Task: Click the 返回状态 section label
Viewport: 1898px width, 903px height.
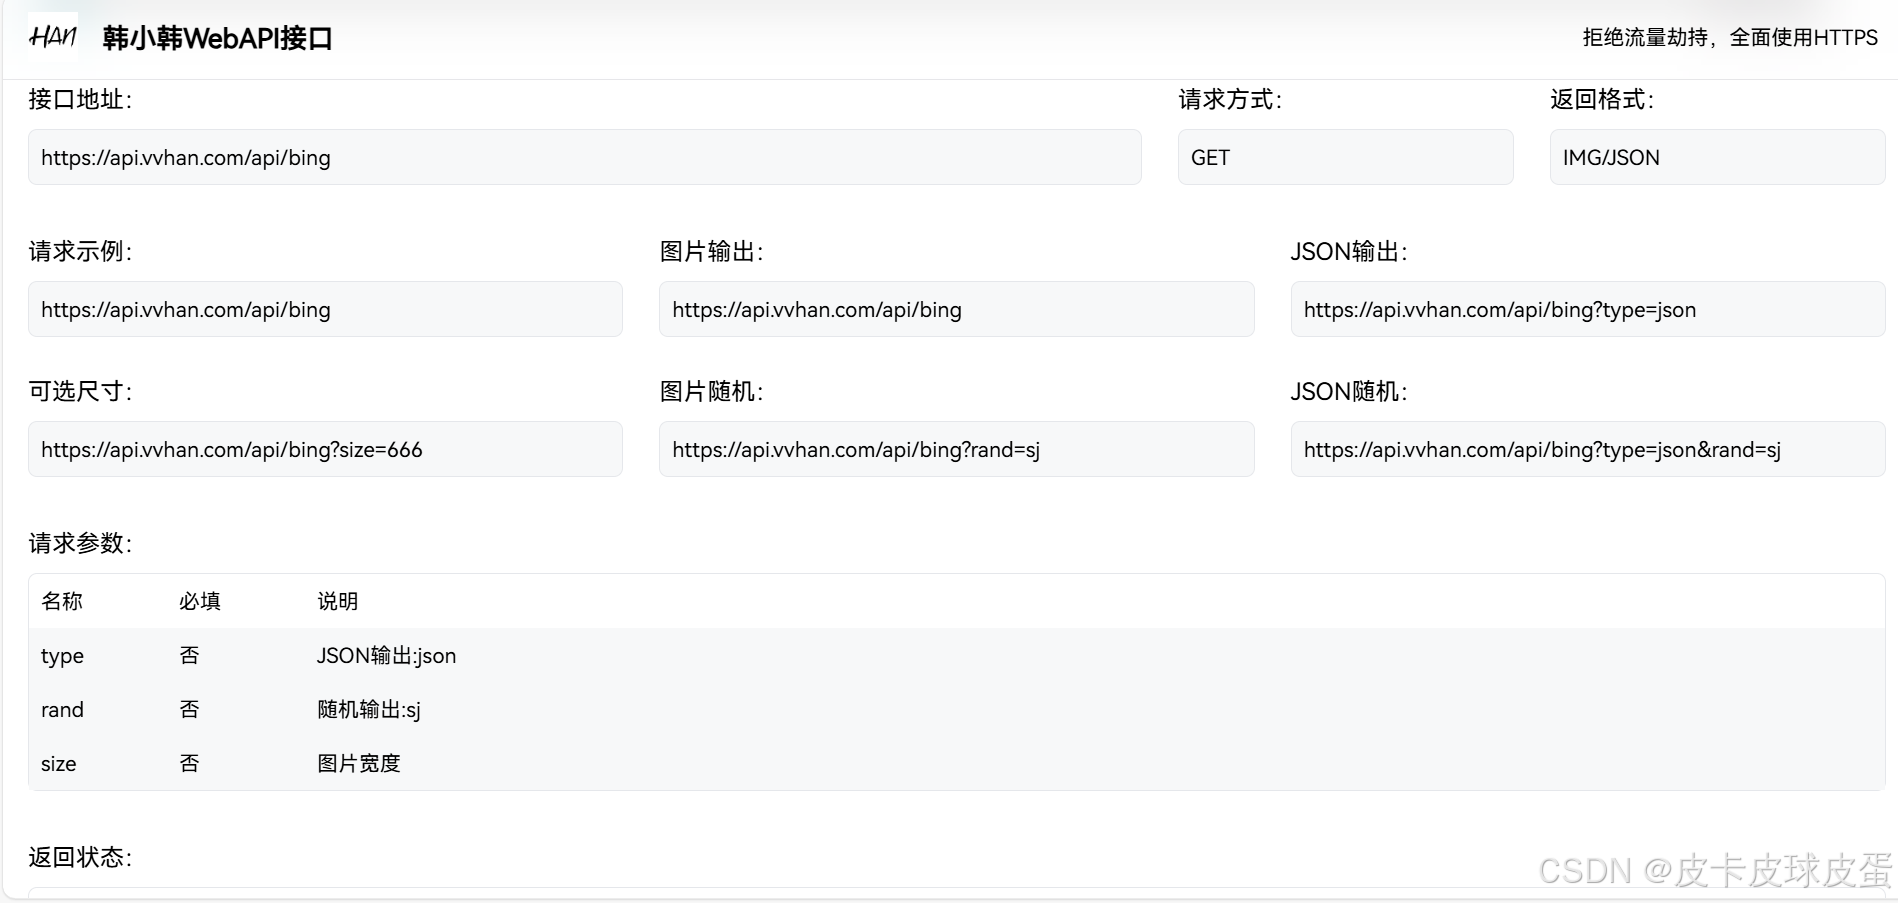Action: coord(80,856)
